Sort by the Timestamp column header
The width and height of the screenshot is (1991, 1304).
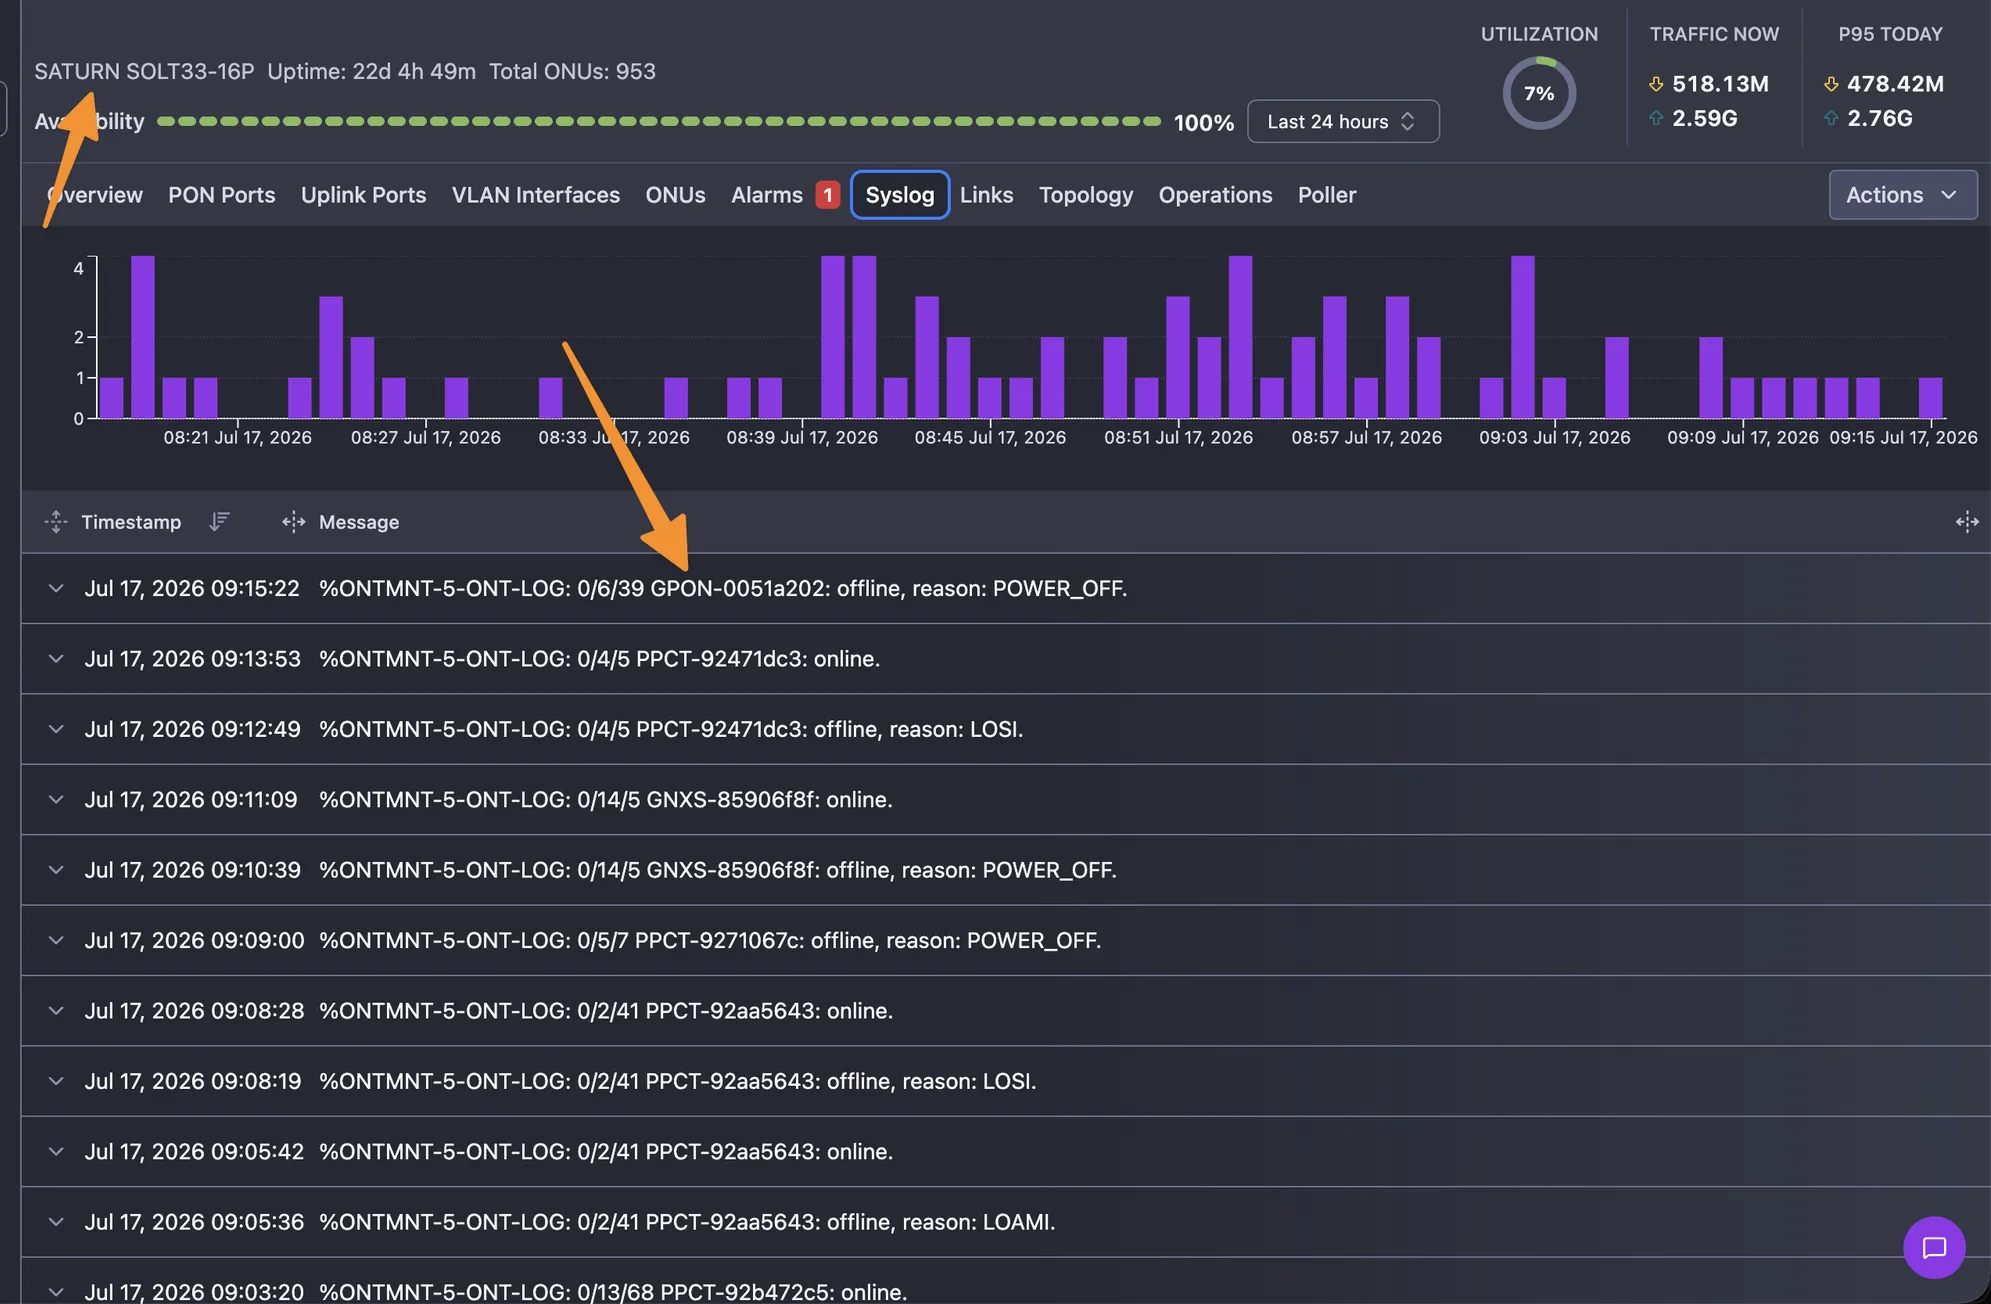(x=131, y=521)
